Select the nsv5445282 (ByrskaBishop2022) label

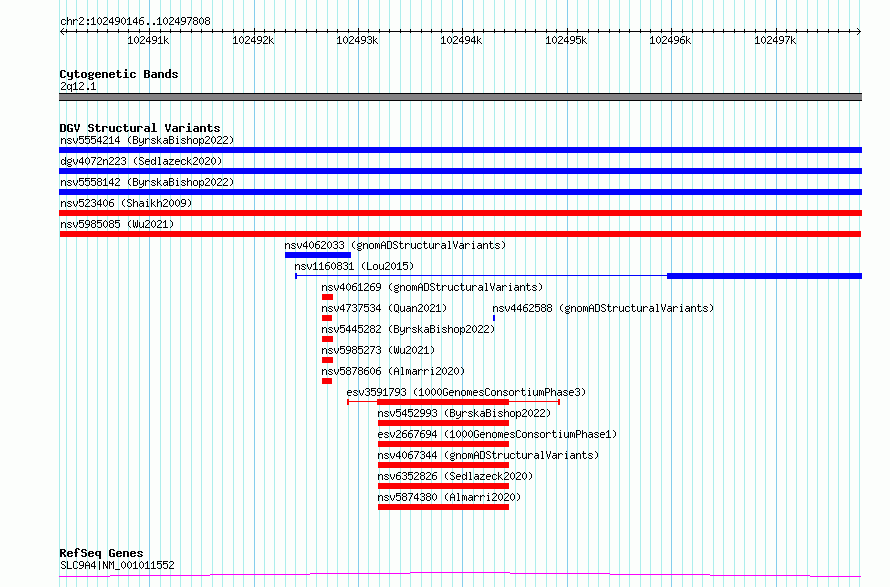tap(408, 329)
